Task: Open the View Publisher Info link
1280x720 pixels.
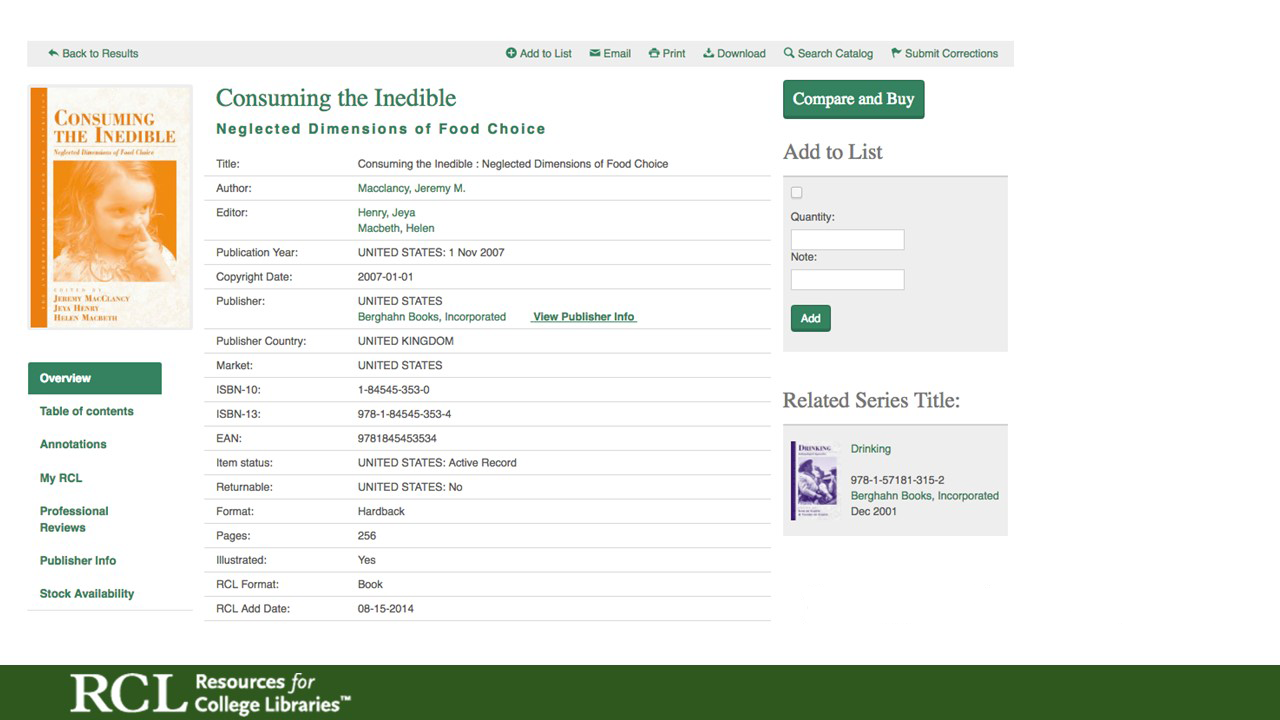Action: tap(584, 317)
